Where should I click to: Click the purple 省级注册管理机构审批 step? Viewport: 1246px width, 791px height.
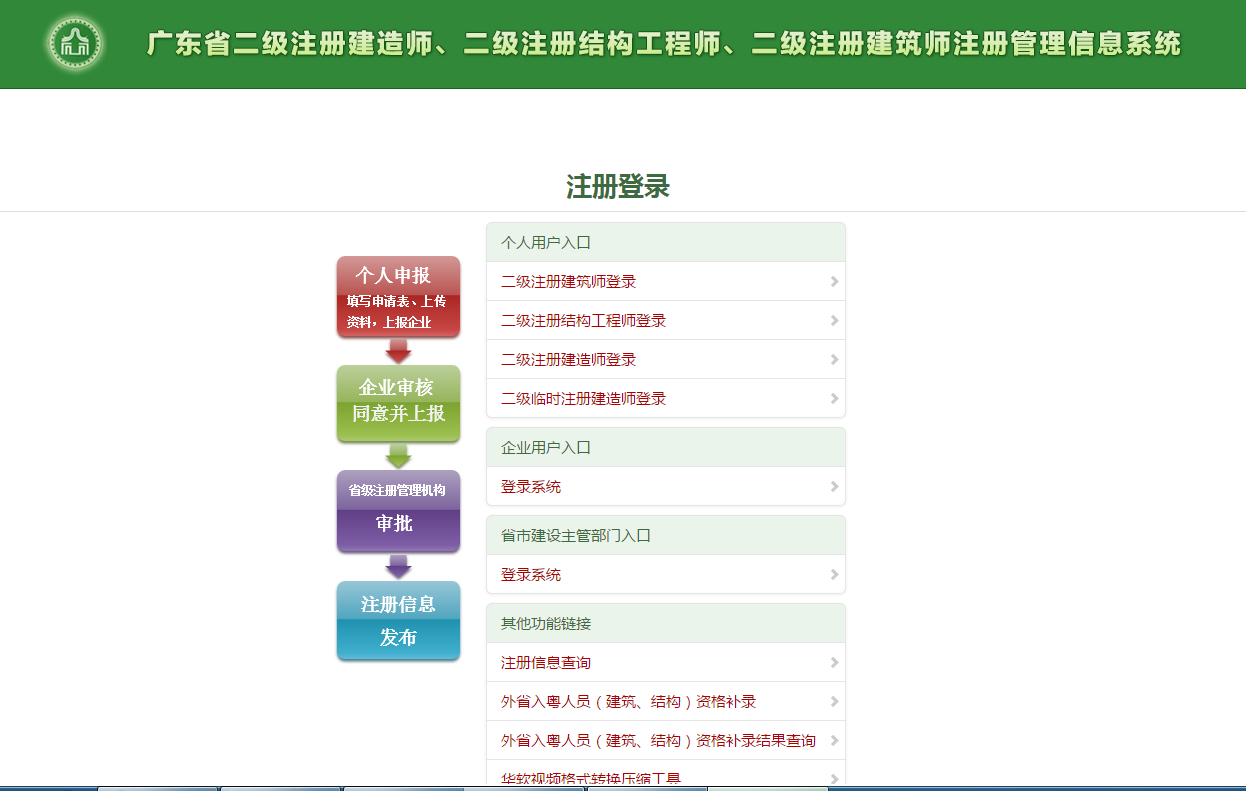point(398,511)
